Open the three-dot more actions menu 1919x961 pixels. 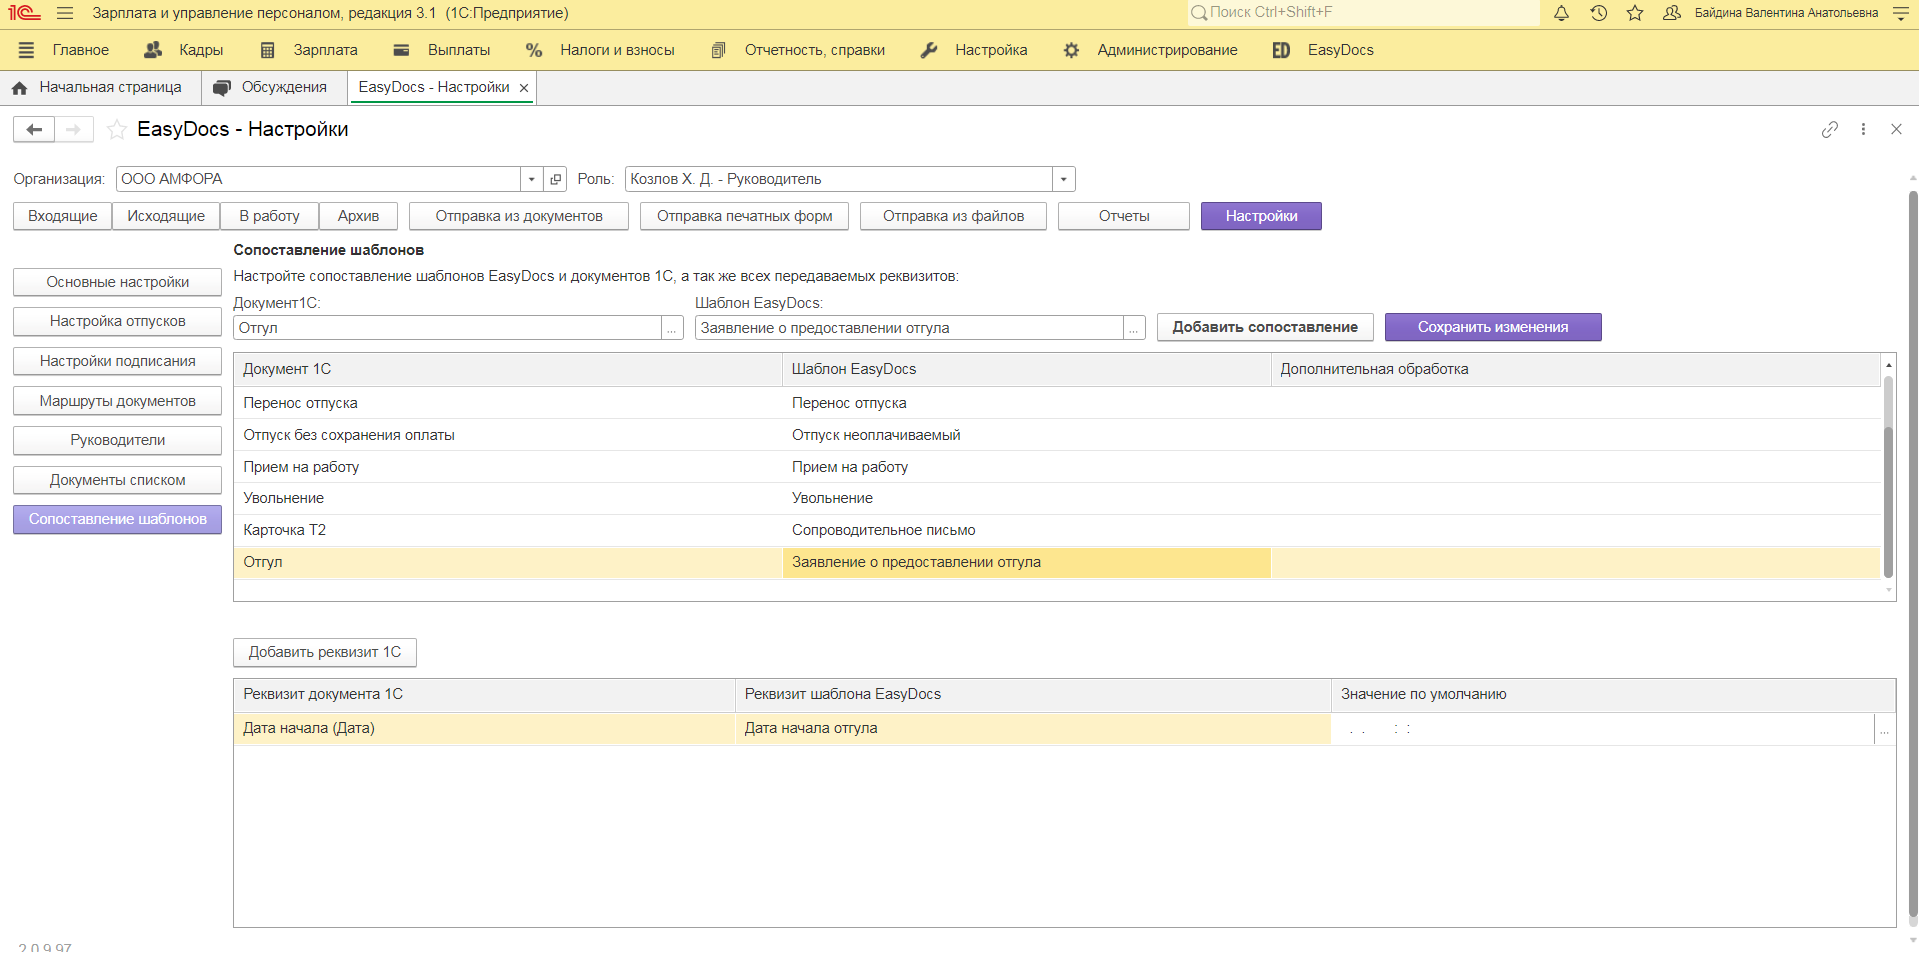click(1863, 129)
